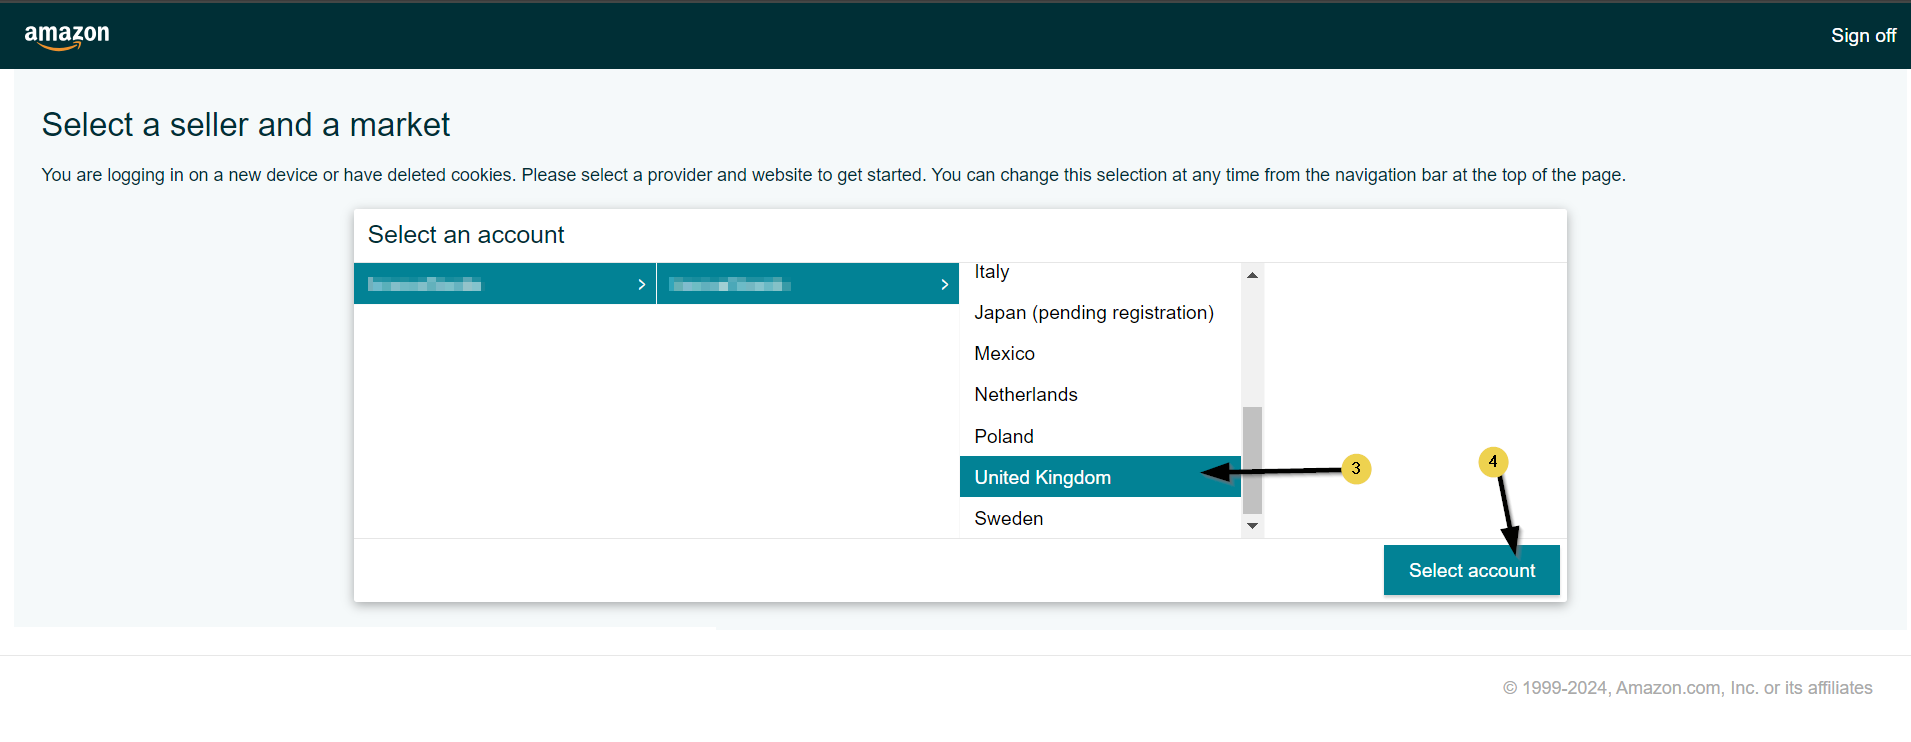Pick Netherlands from the marketplace list
Image resolution: width=1911 pixels, height=742 pixels.
1025,395
